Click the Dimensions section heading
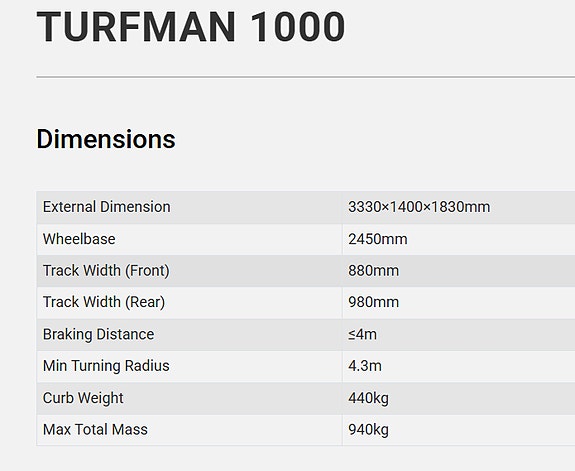 click(x=106, y=139)
